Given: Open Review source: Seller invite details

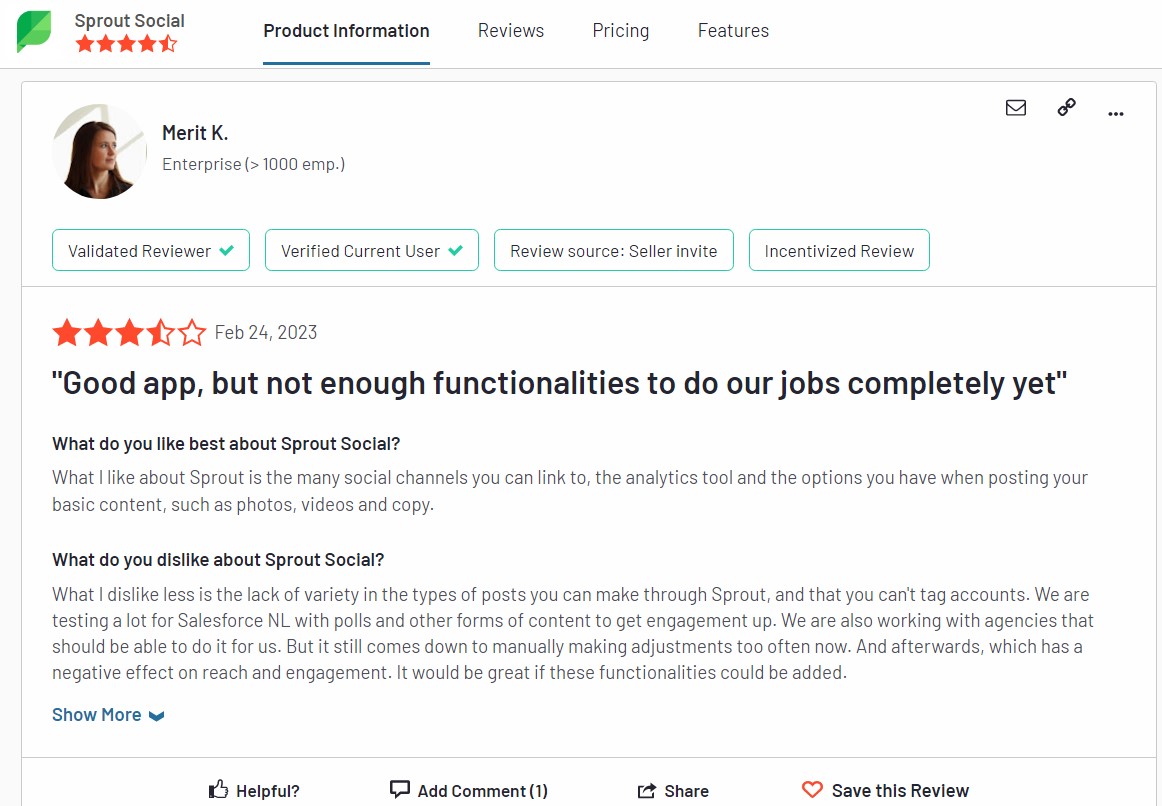Looking at the screenshot, I should click(x=613, y=250).
